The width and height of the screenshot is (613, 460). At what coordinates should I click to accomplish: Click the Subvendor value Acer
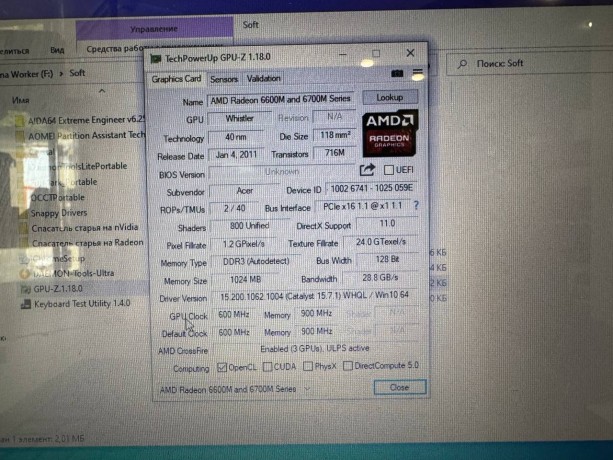point(245,191)
